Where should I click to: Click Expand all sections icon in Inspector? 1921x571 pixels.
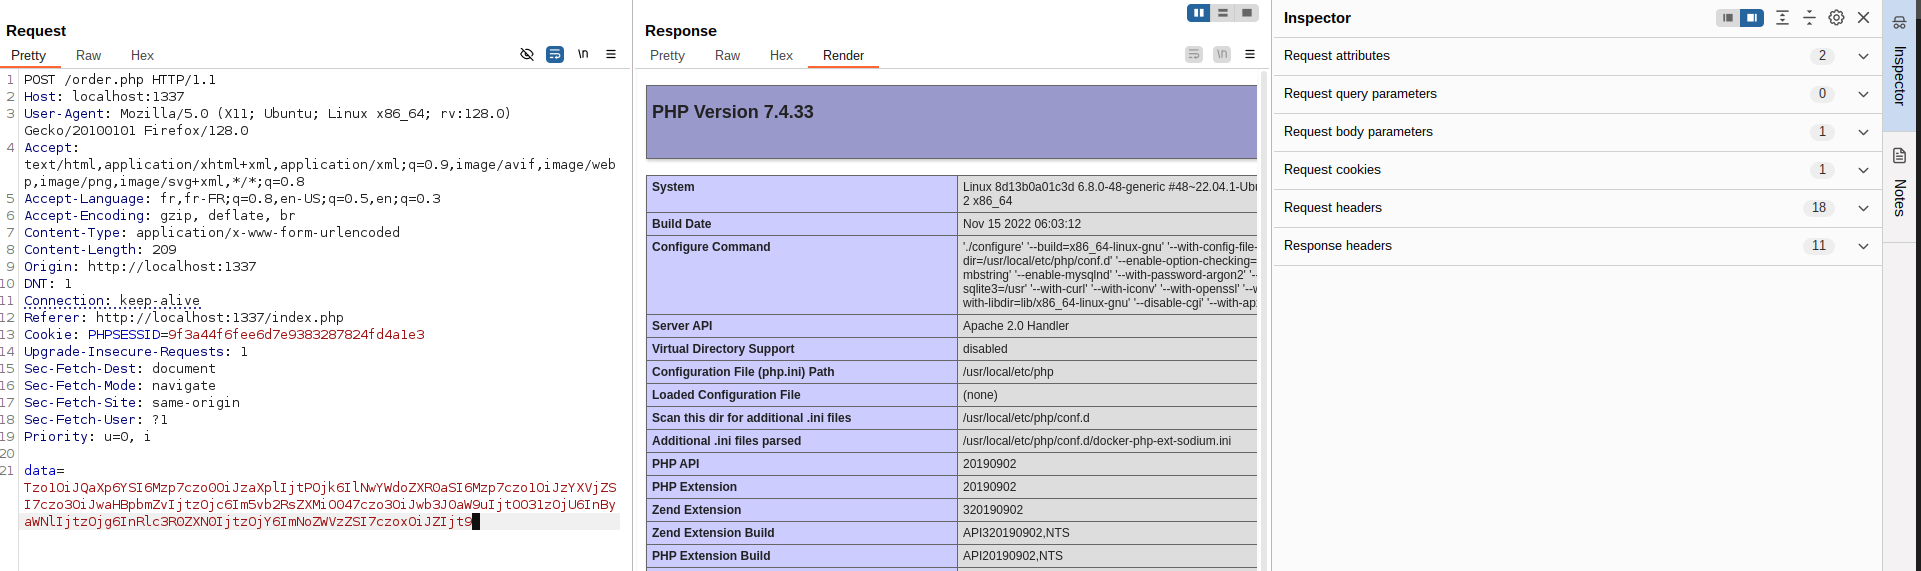[1782, 18]
